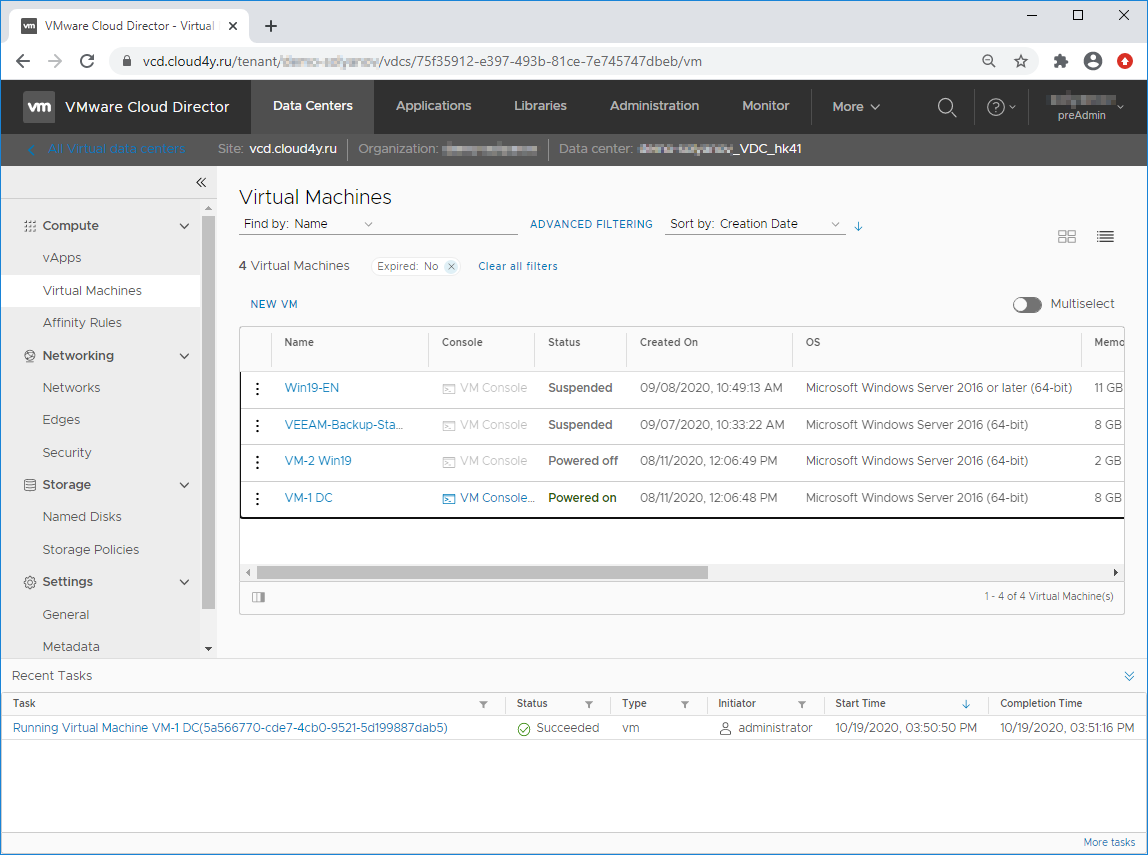Image resolution: width=1148 pixels, height=855 pixels.
Task: Select Affinity Rules in the sidebar
Action: click(x=82, y=323)
